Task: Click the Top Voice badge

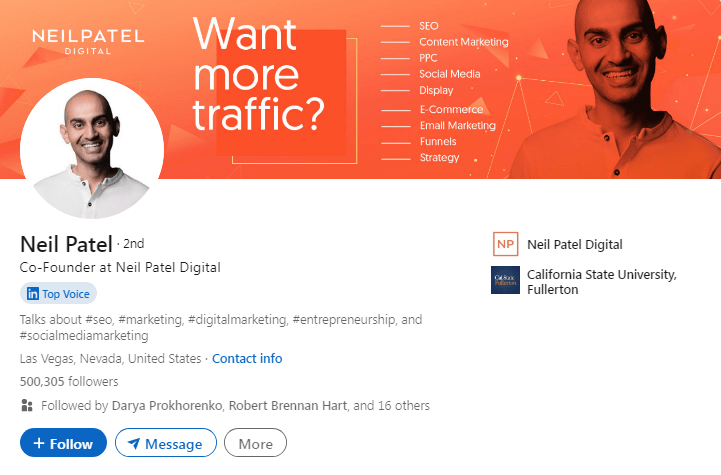Action: 58,294
